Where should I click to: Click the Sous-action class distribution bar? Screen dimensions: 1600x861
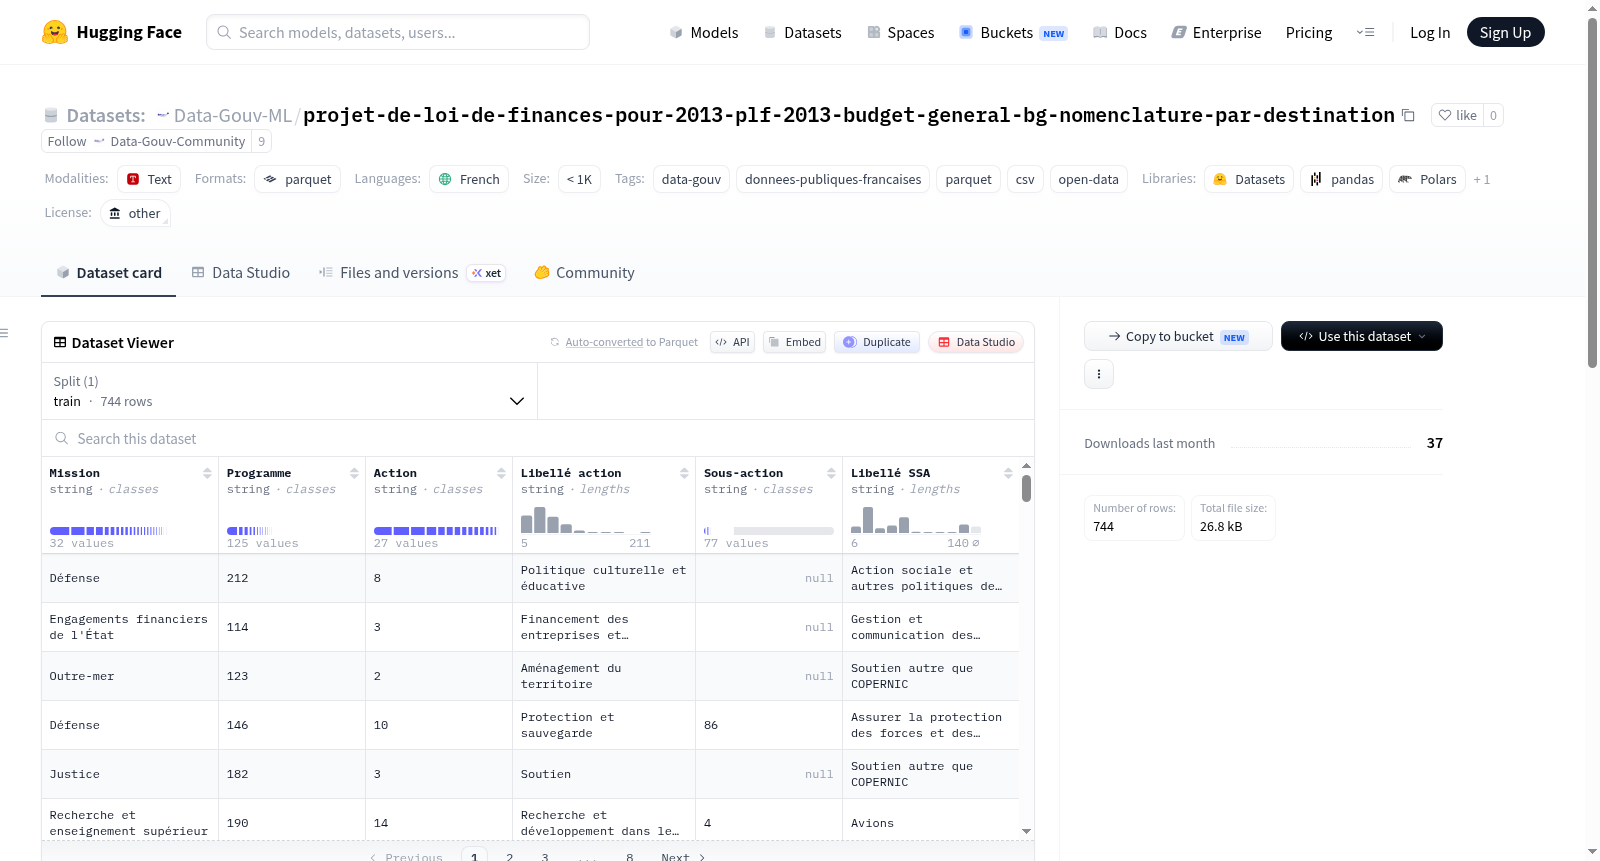[768, 530]
